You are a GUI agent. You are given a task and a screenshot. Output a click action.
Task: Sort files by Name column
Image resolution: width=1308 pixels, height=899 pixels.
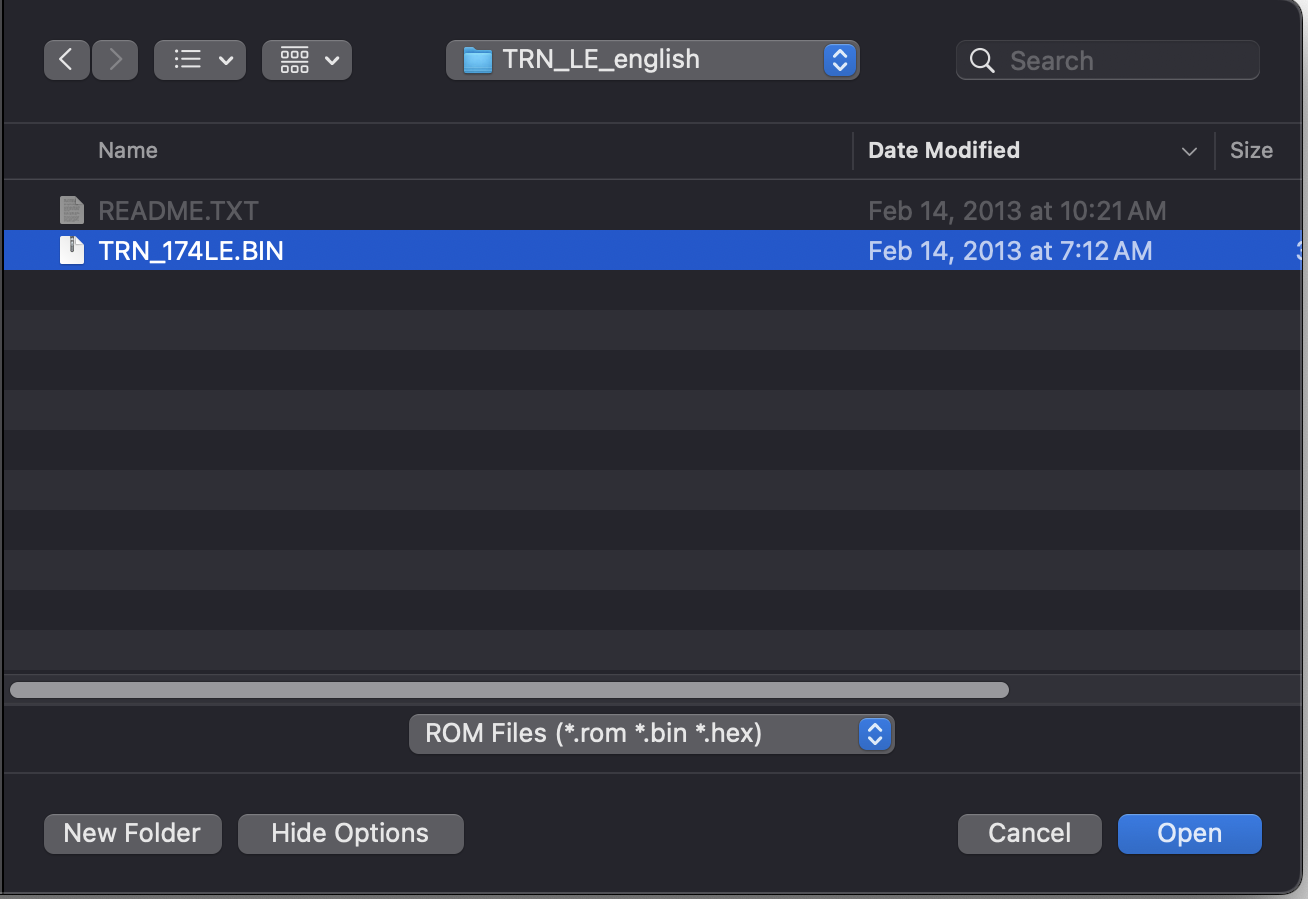pos(128,150)
